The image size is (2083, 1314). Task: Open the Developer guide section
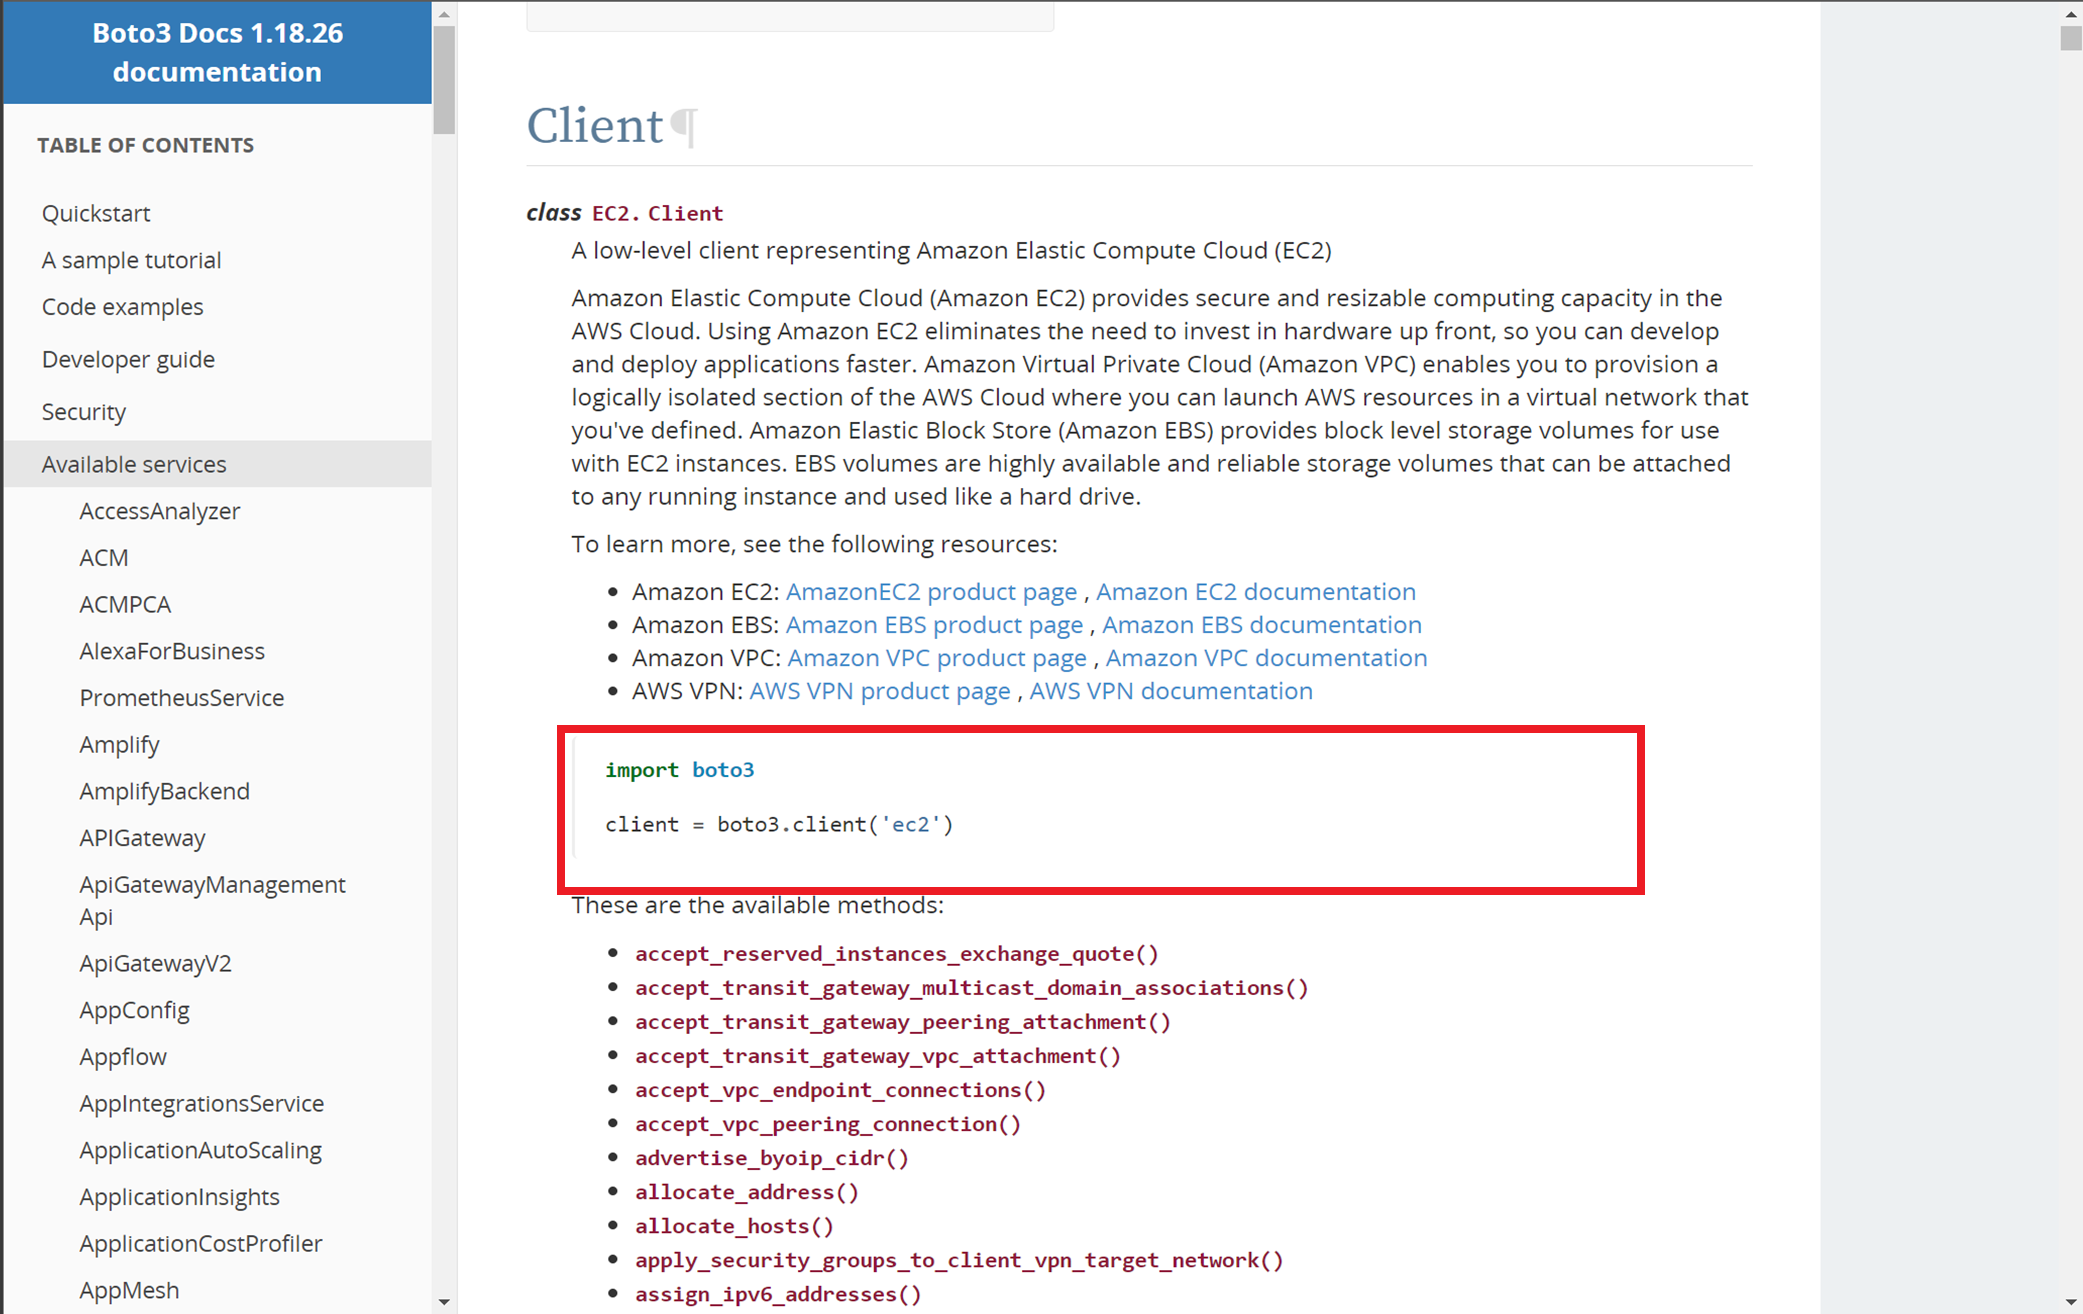tap(128, 359)
